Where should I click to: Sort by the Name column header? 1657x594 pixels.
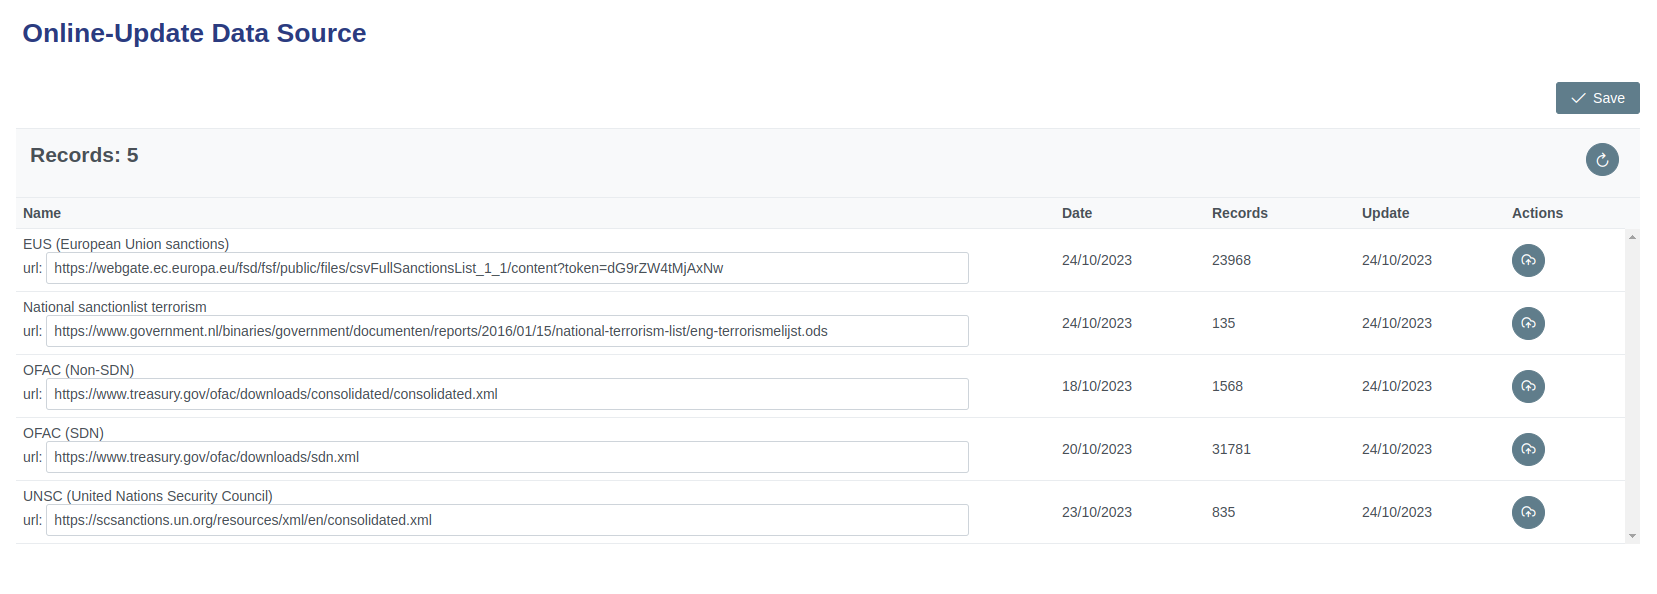tap(42, 213)
